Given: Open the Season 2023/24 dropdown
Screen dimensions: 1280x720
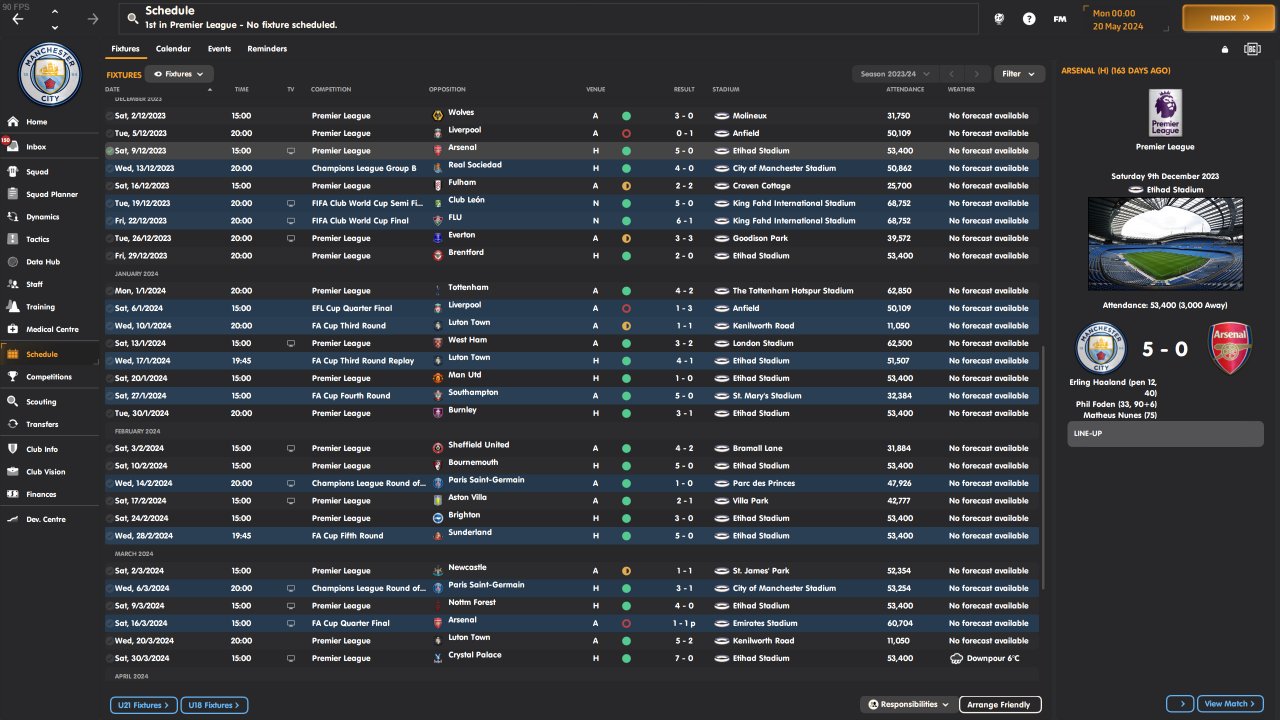Looking at the screenshot, I should pos(894,74).
